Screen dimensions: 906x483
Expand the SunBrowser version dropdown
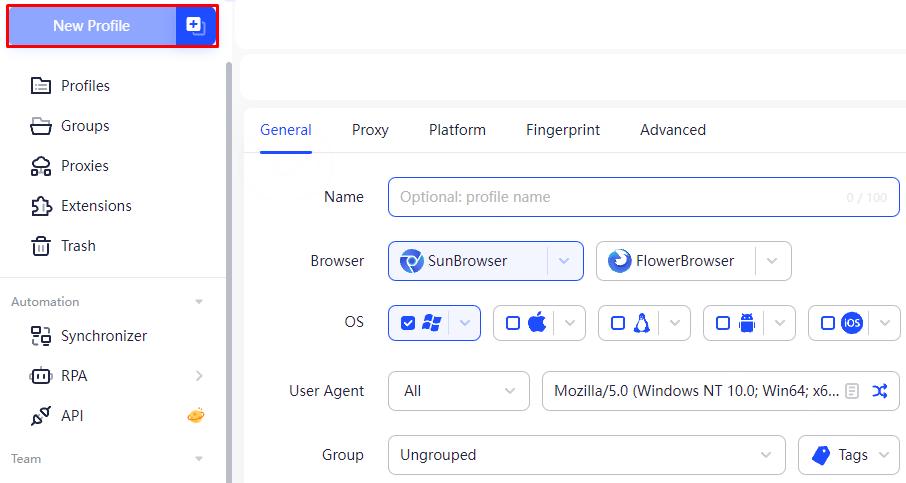(564, 261)
